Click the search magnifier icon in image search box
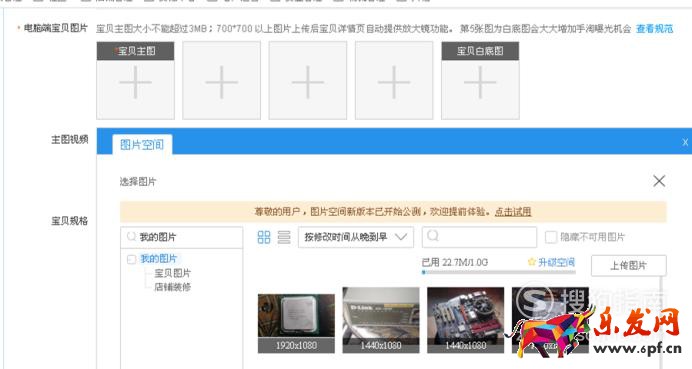692x369 pixels. 433,236
